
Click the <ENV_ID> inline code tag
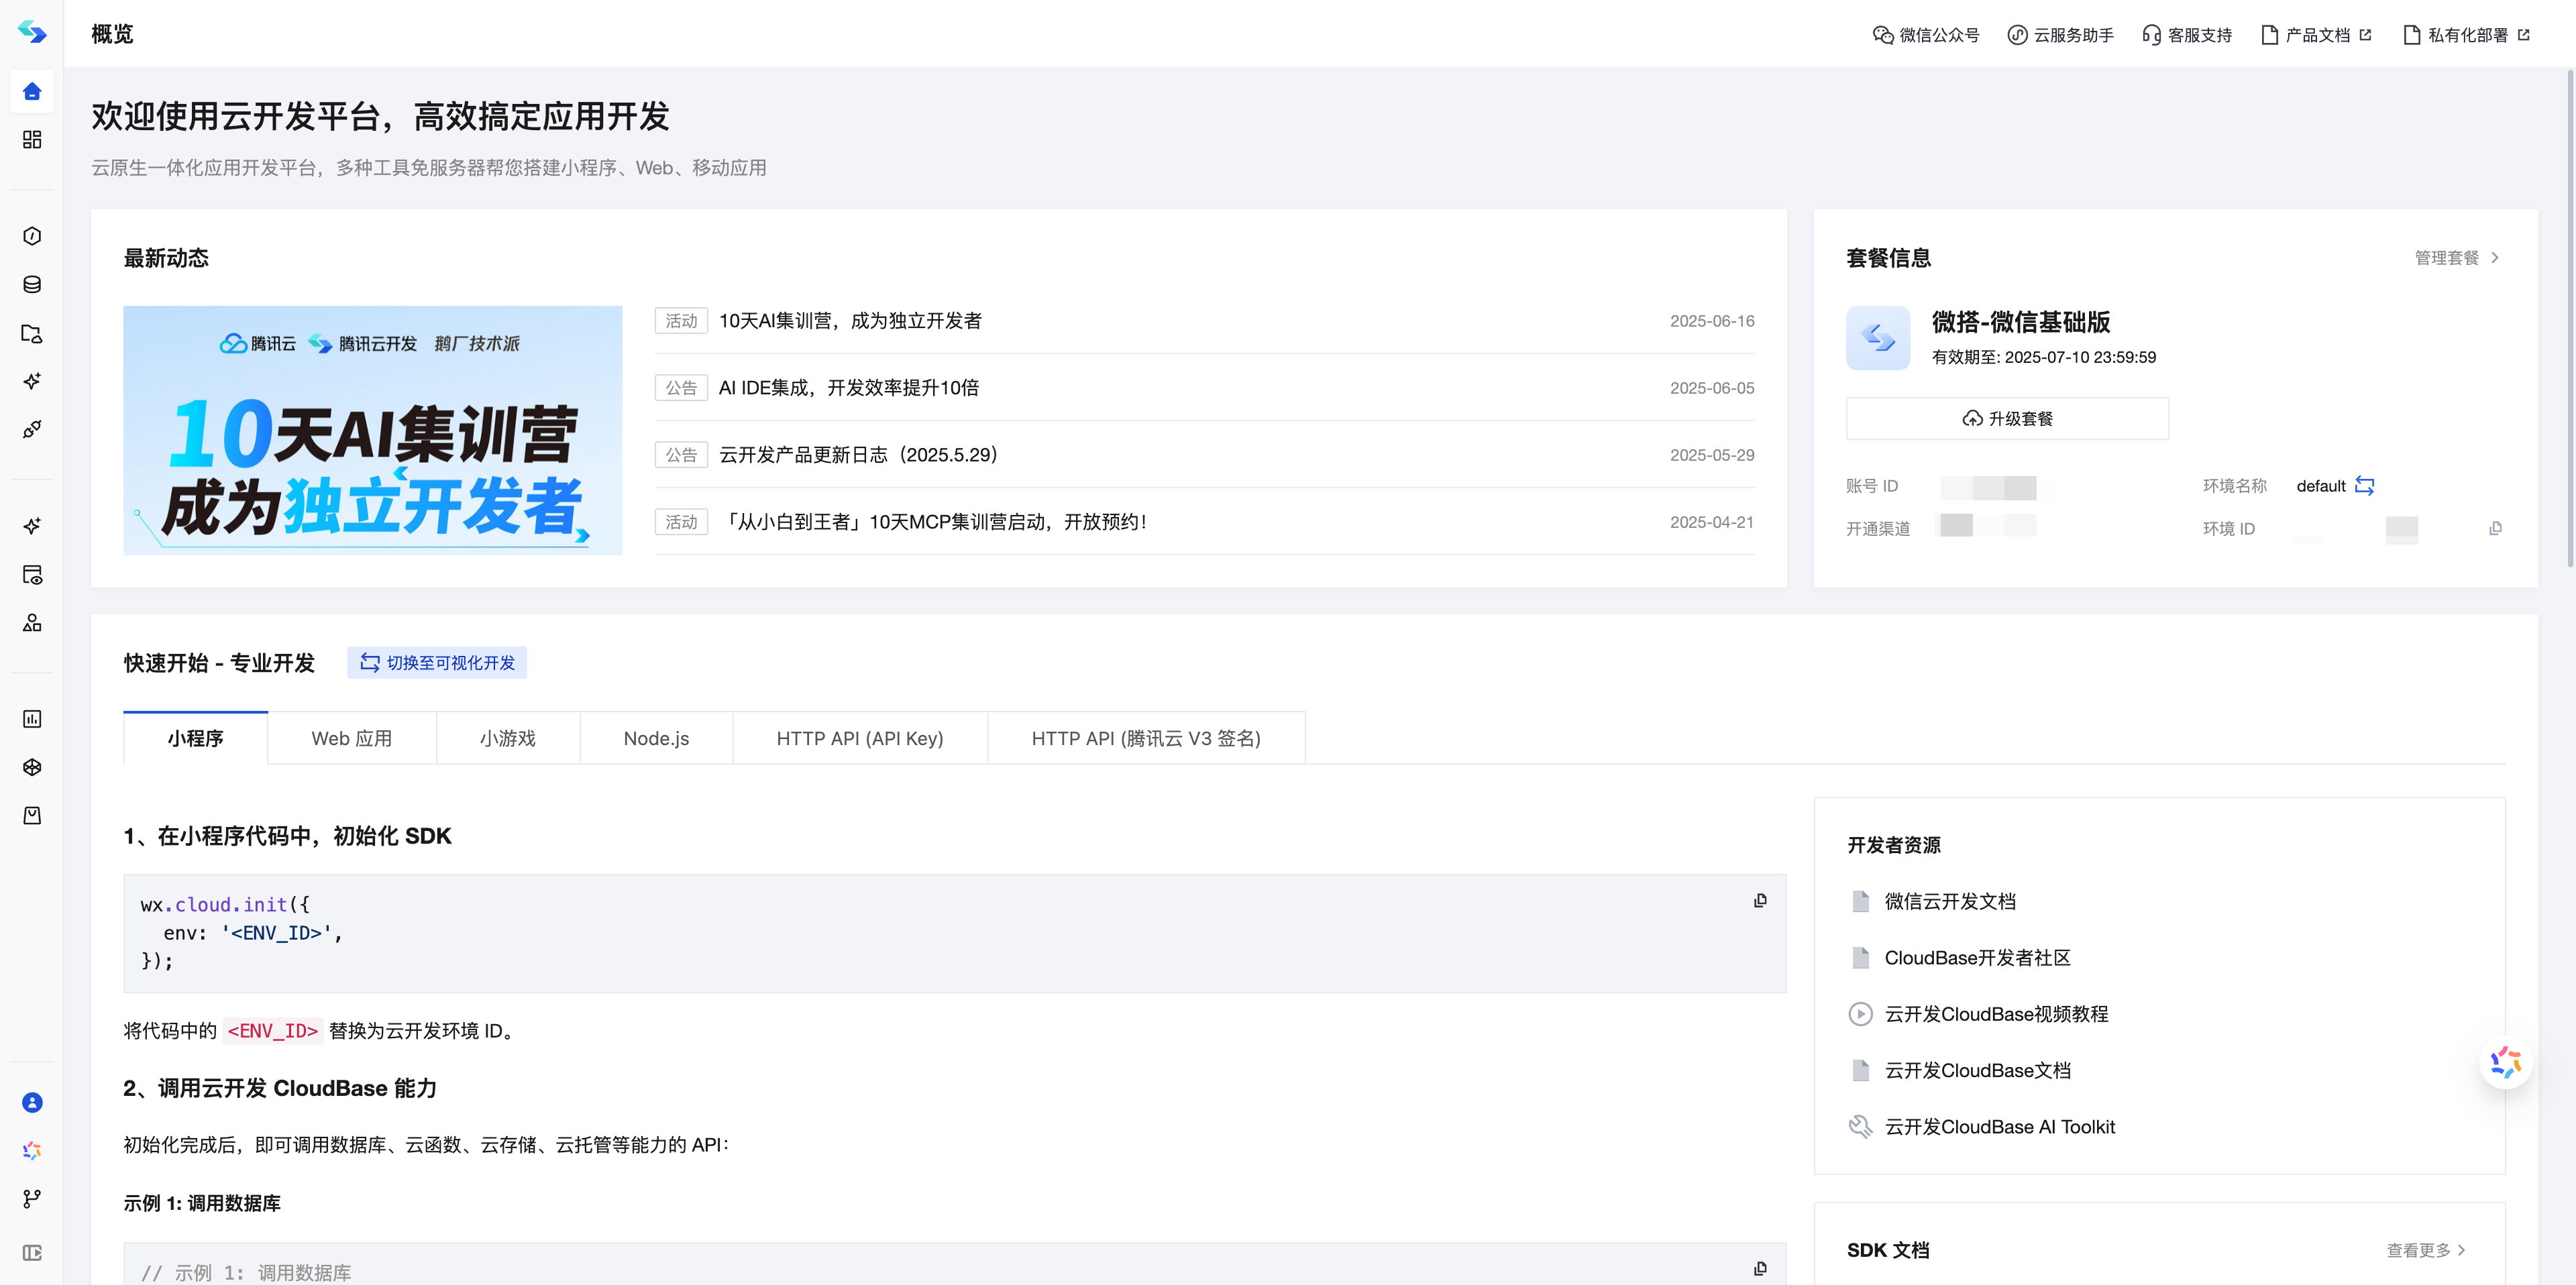point(272,1031)
